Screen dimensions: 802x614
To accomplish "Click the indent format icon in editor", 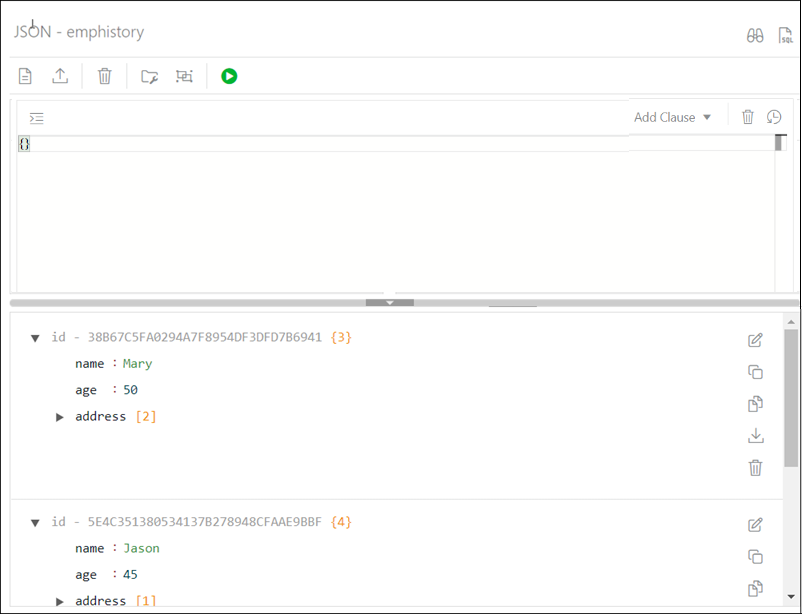I will pyautogui.click(x=36, y=119).
